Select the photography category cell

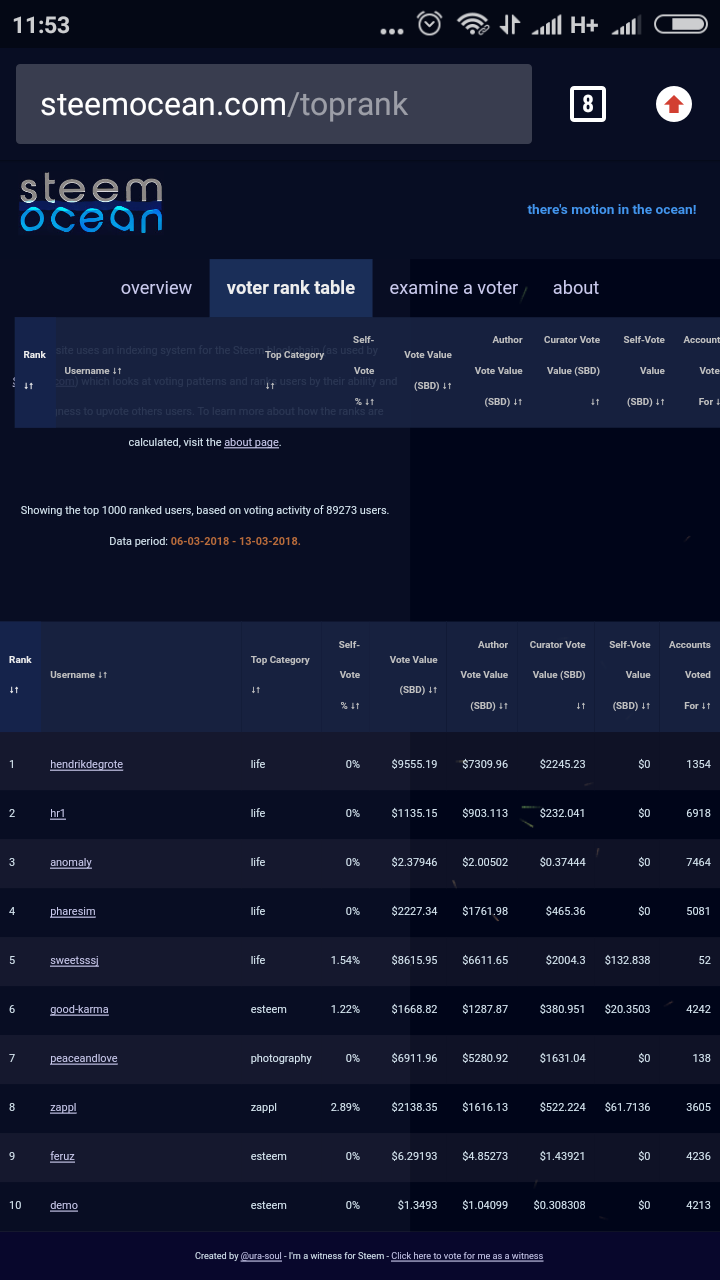[x=281, y=1058]
